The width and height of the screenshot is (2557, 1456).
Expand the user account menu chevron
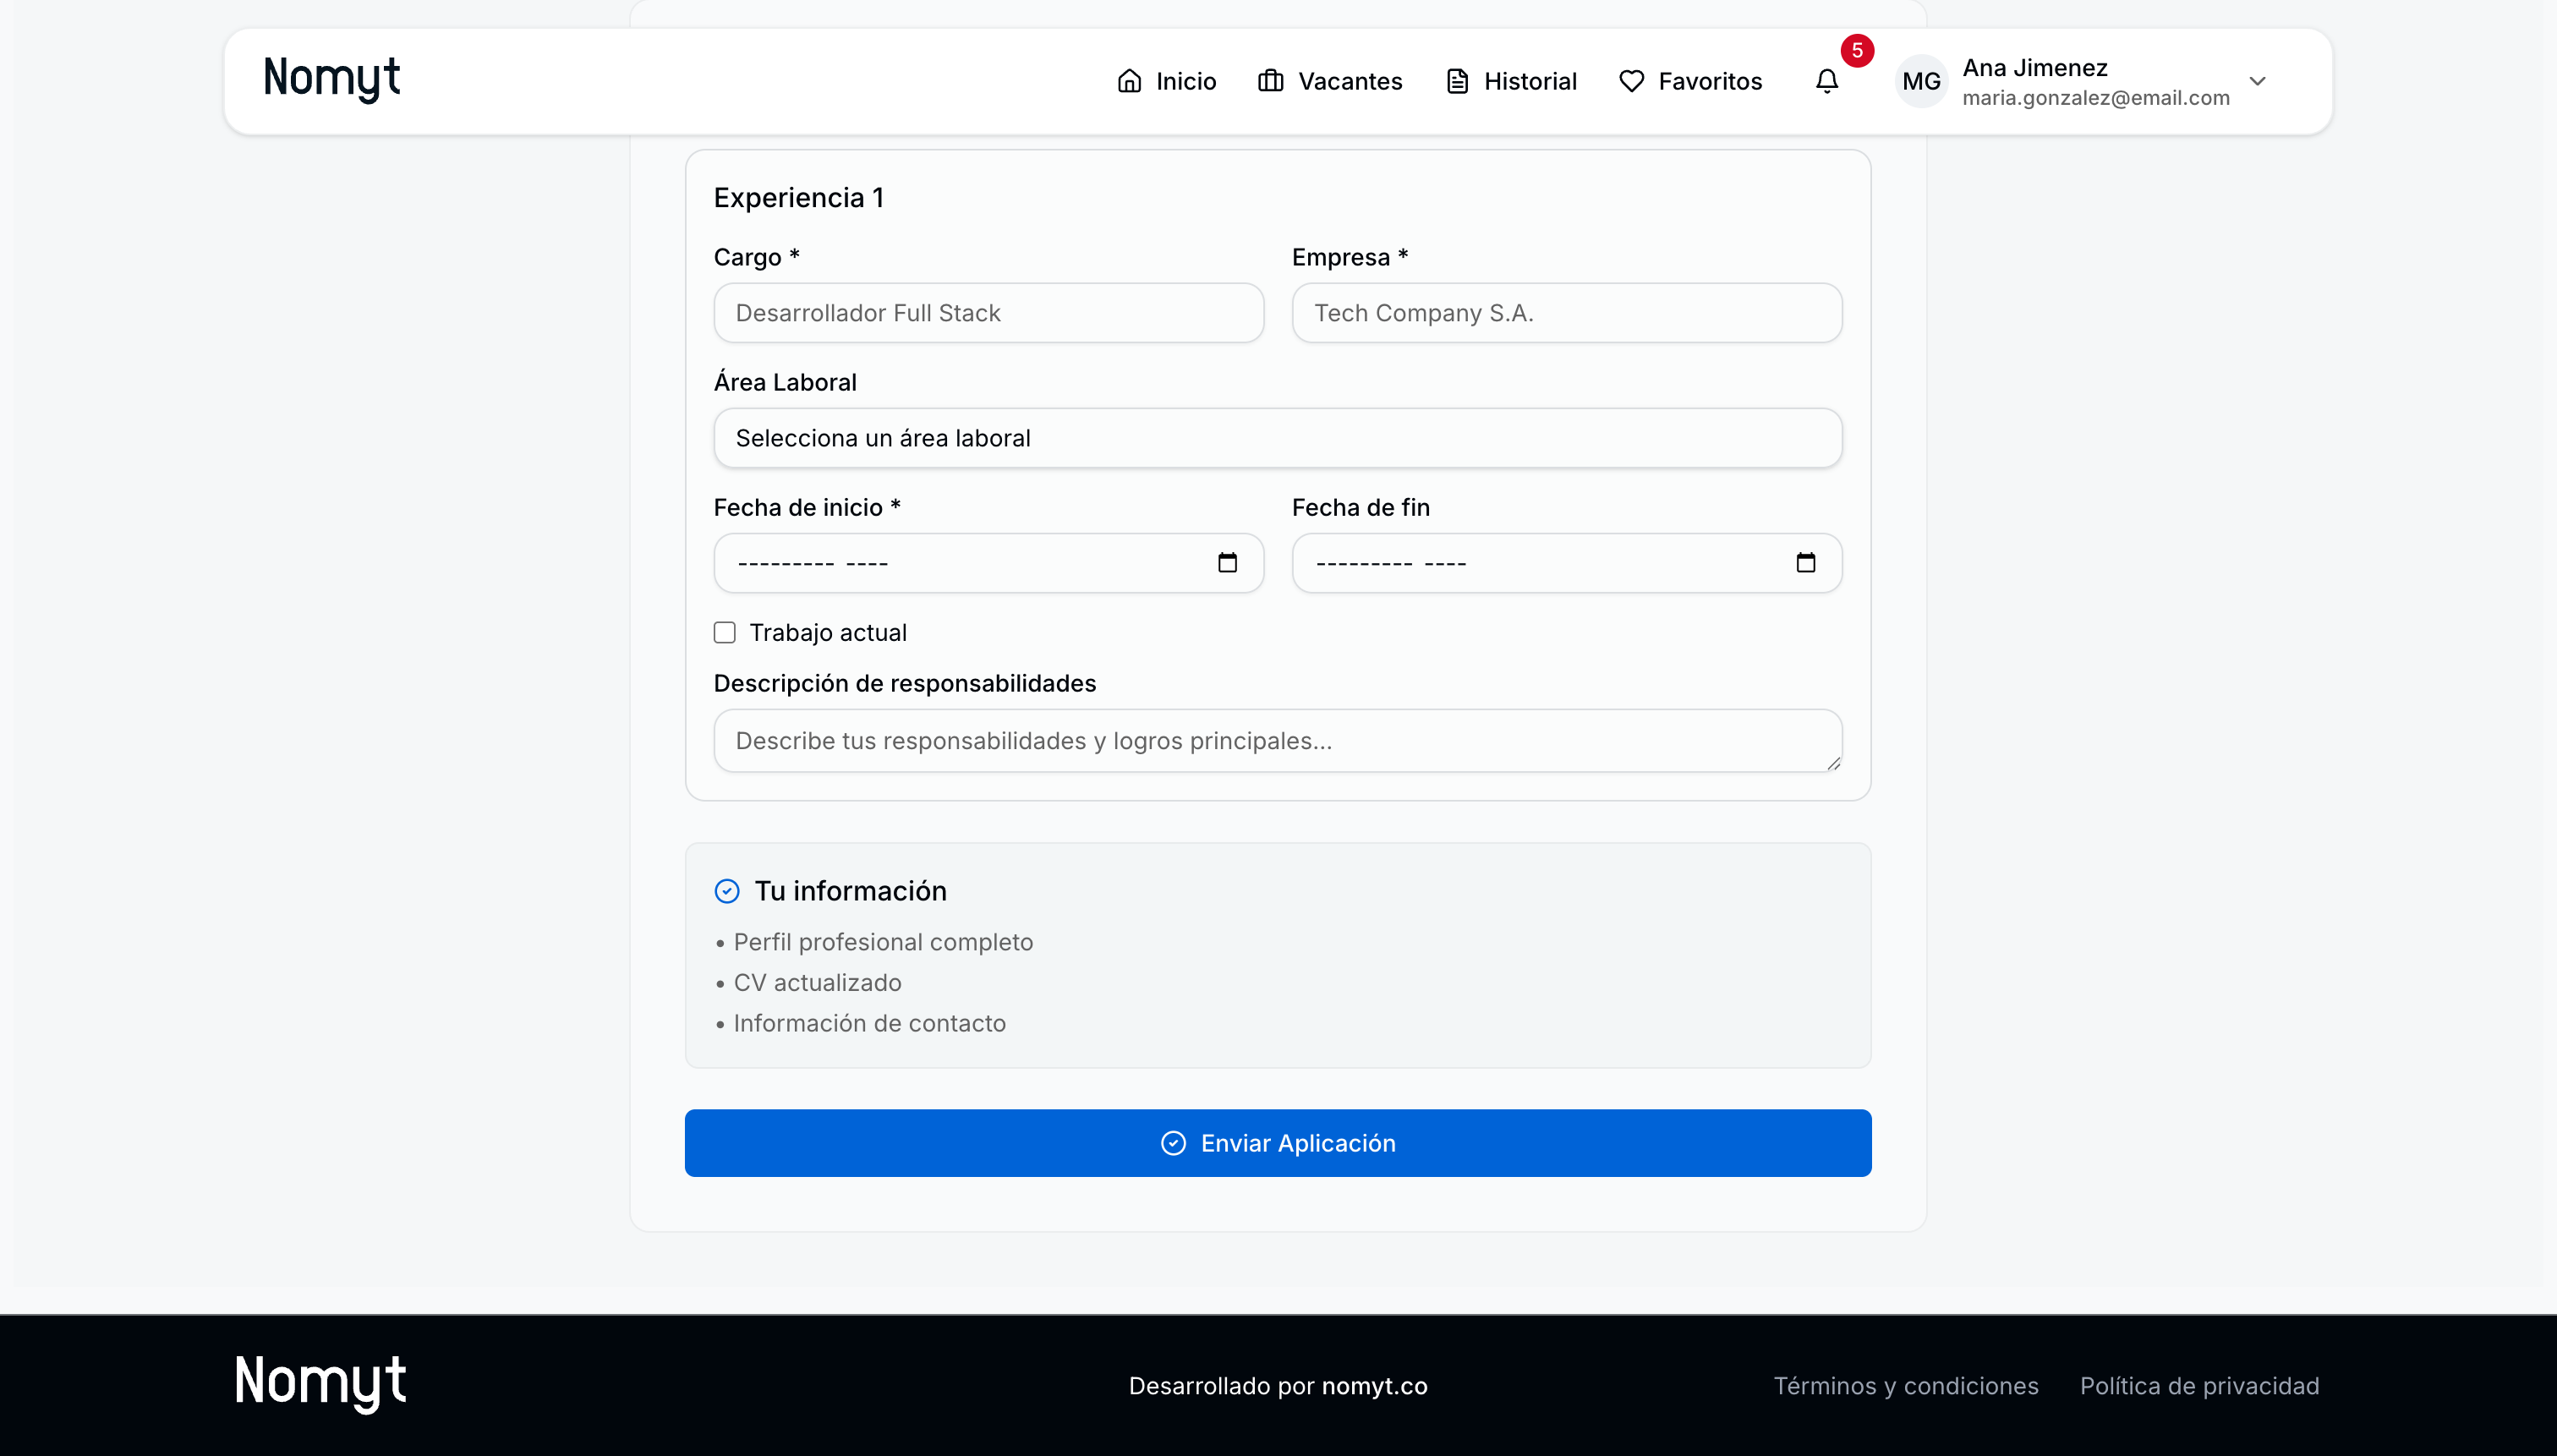click(2257, 81)
